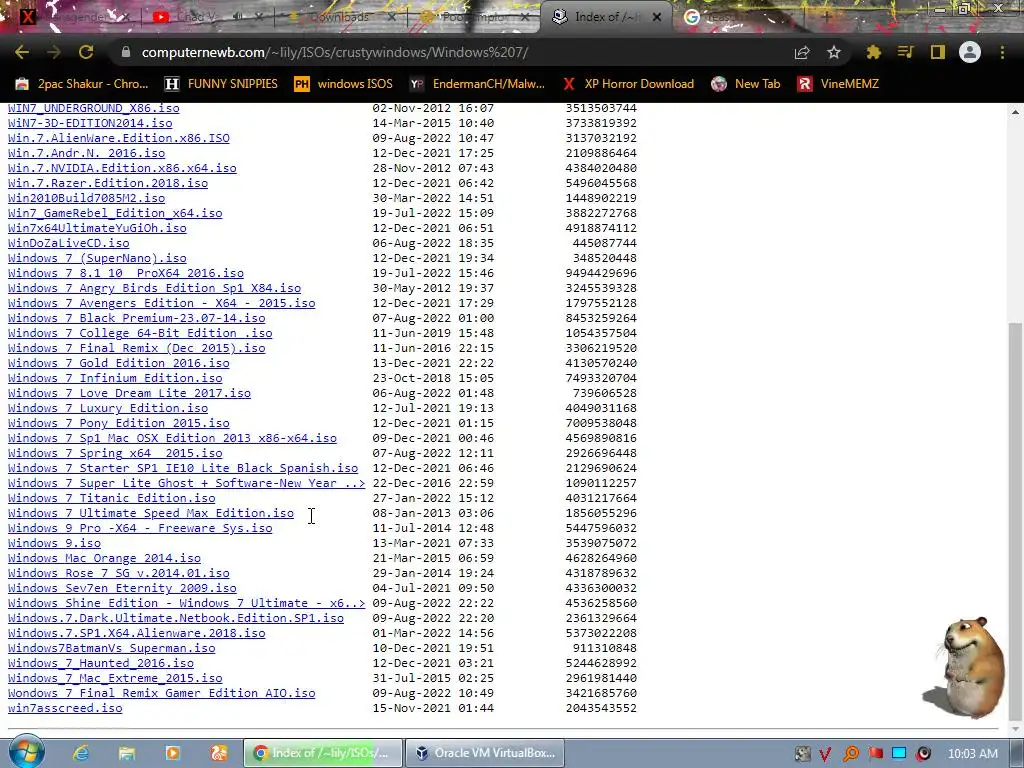Viewport: 1024px width, 768px height.
Task: Click the red V tray icon
Action: 825,754
